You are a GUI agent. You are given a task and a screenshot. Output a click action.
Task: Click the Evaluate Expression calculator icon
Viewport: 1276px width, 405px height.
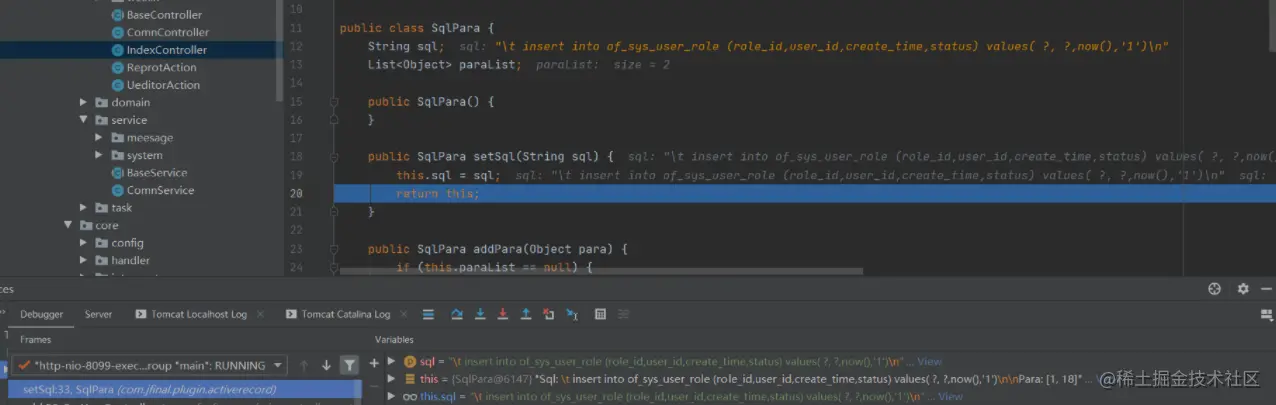pos(600,314)
